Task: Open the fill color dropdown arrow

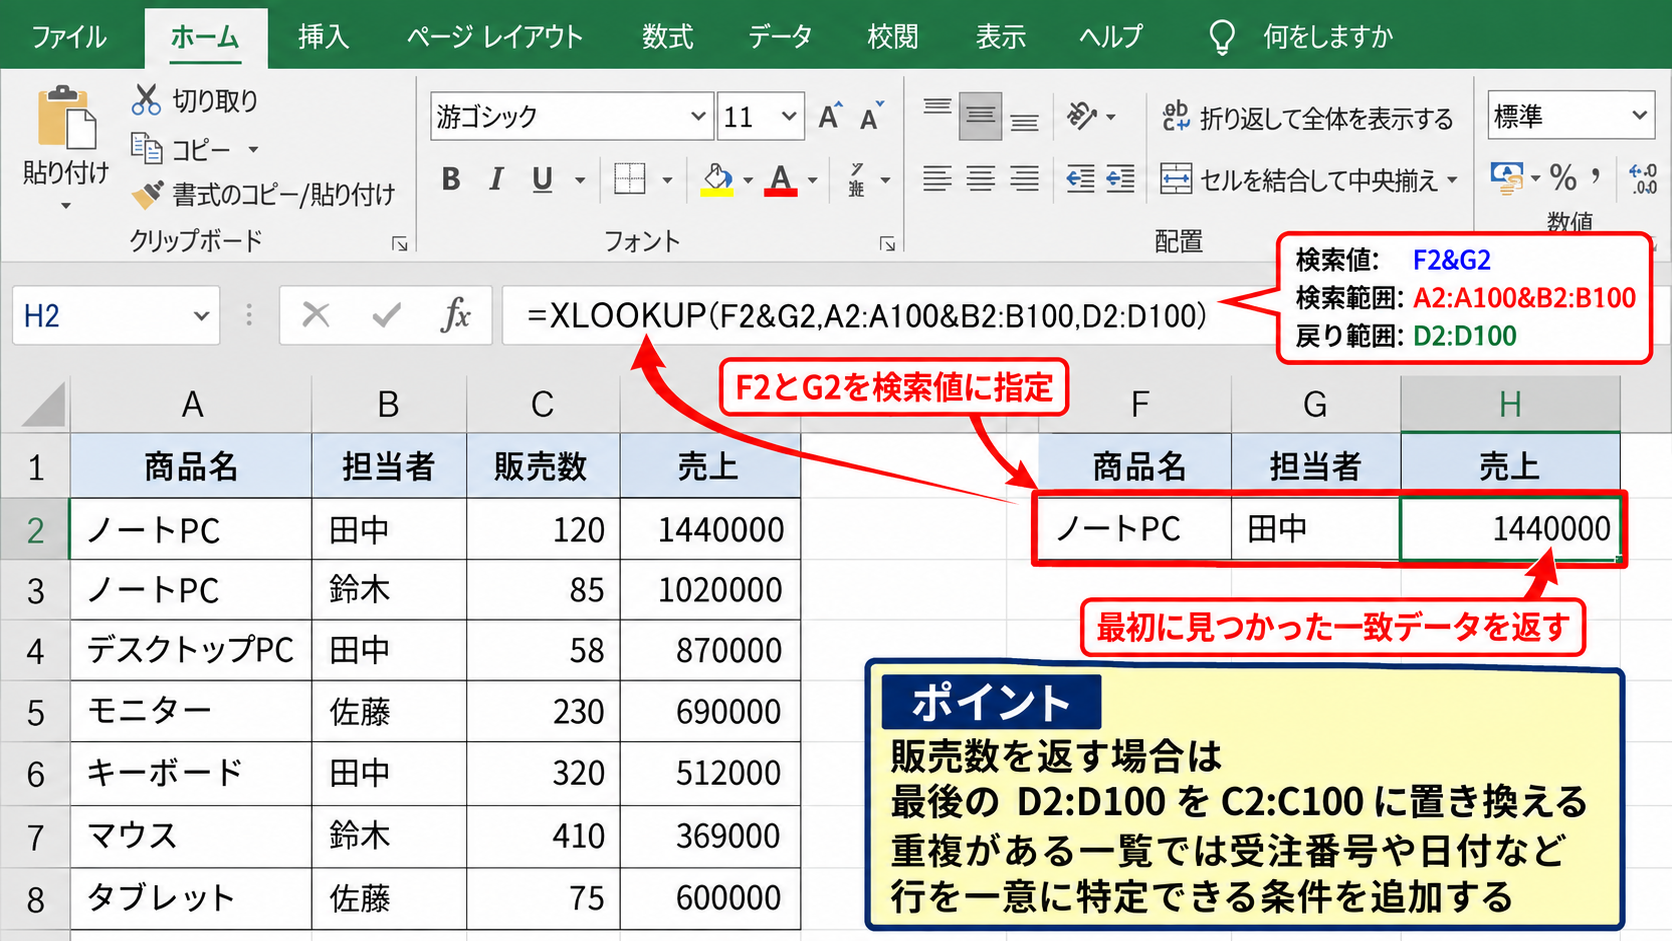Action: click(748, 181)
